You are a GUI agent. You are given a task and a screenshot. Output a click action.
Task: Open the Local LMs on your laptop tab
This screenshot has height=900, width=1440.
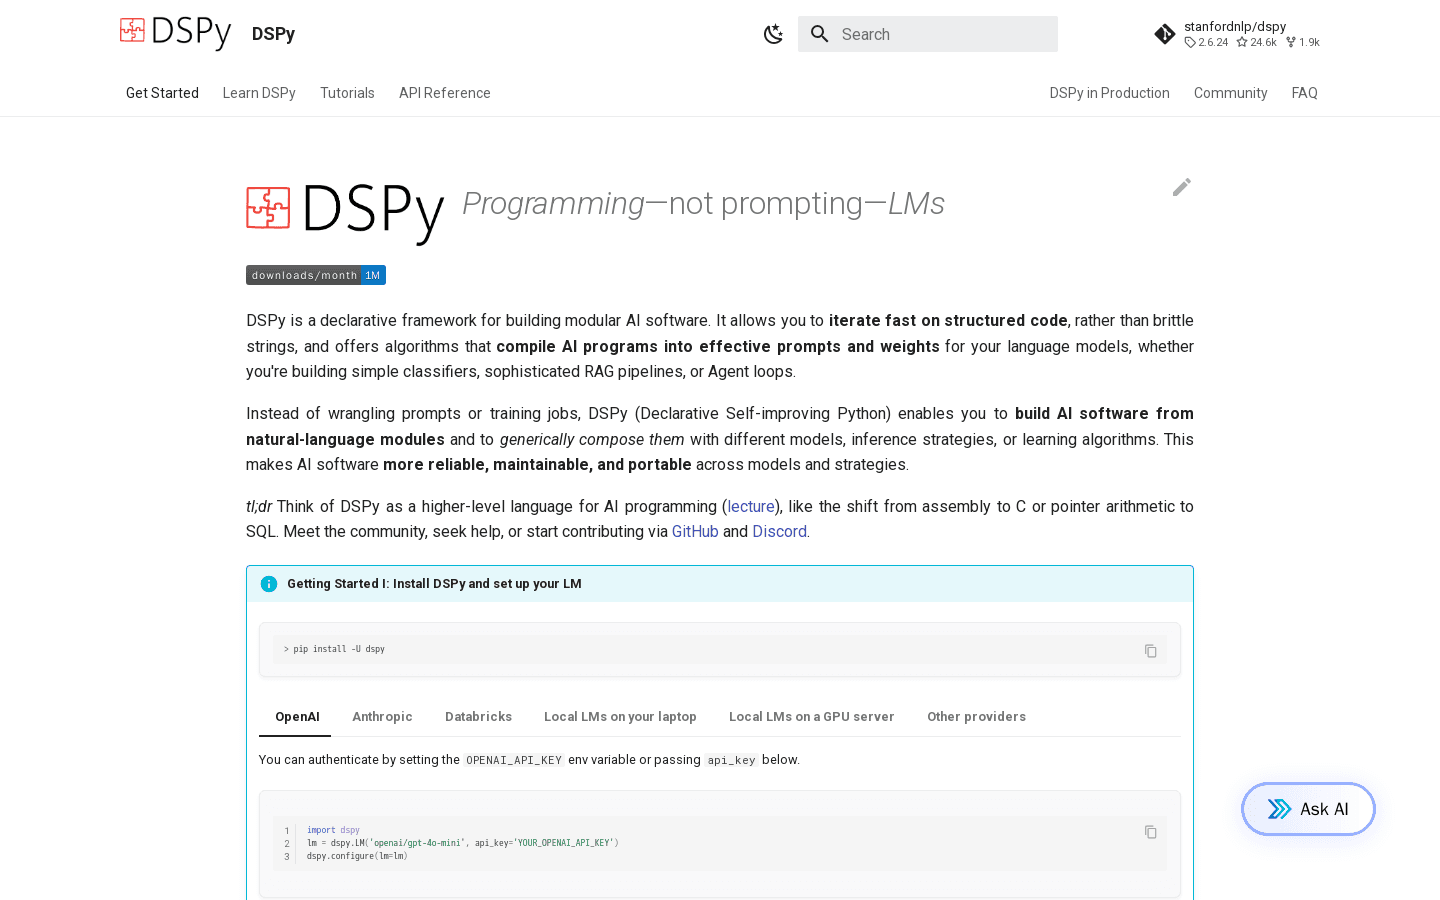click(620, 716)
